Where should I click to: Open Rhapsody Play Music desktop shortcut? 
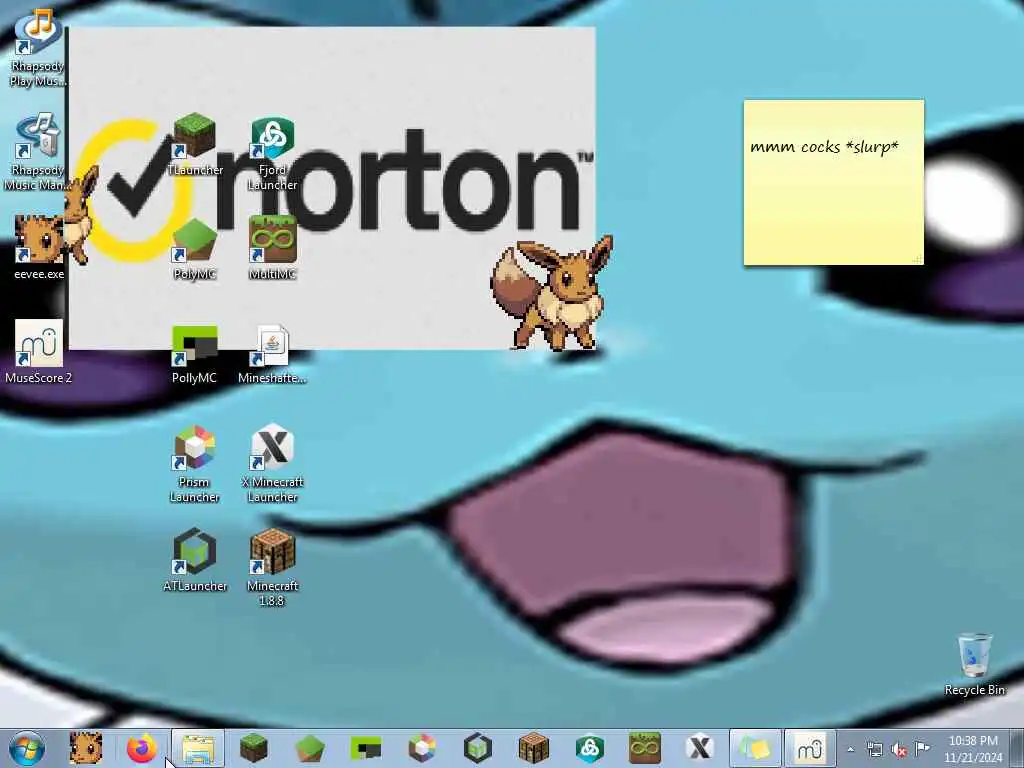pos(38,47)
